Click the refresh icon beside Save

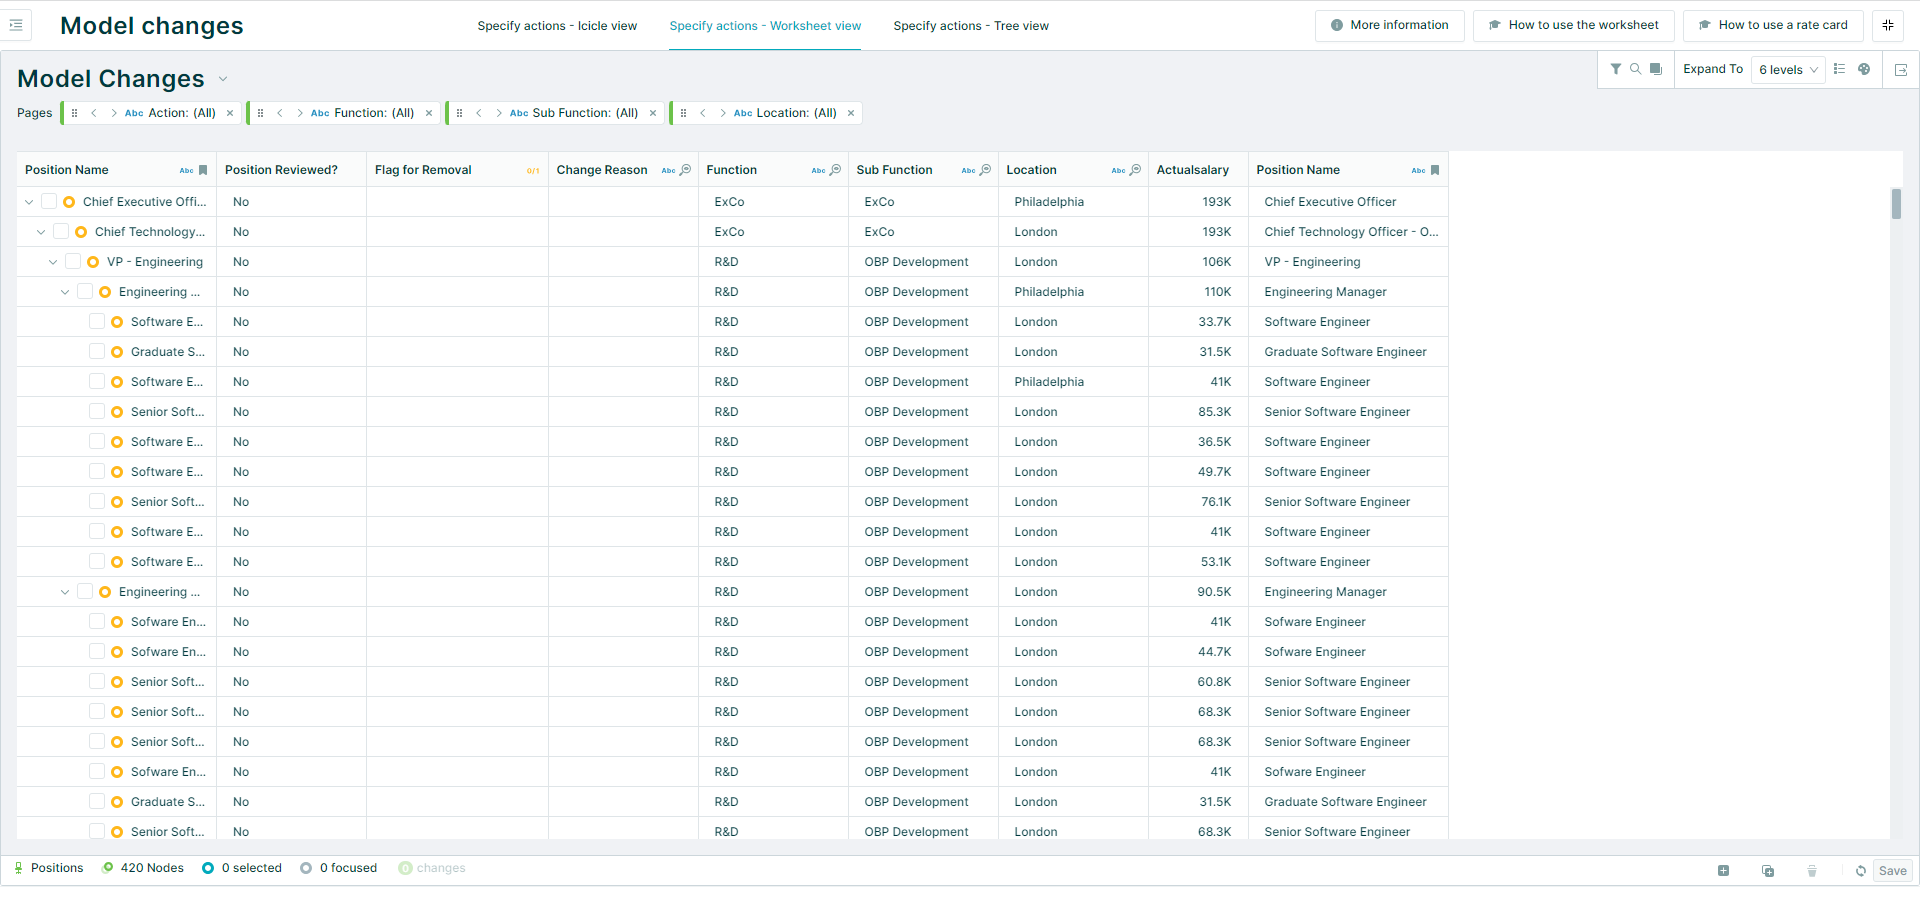click(x=1861, y=871)
